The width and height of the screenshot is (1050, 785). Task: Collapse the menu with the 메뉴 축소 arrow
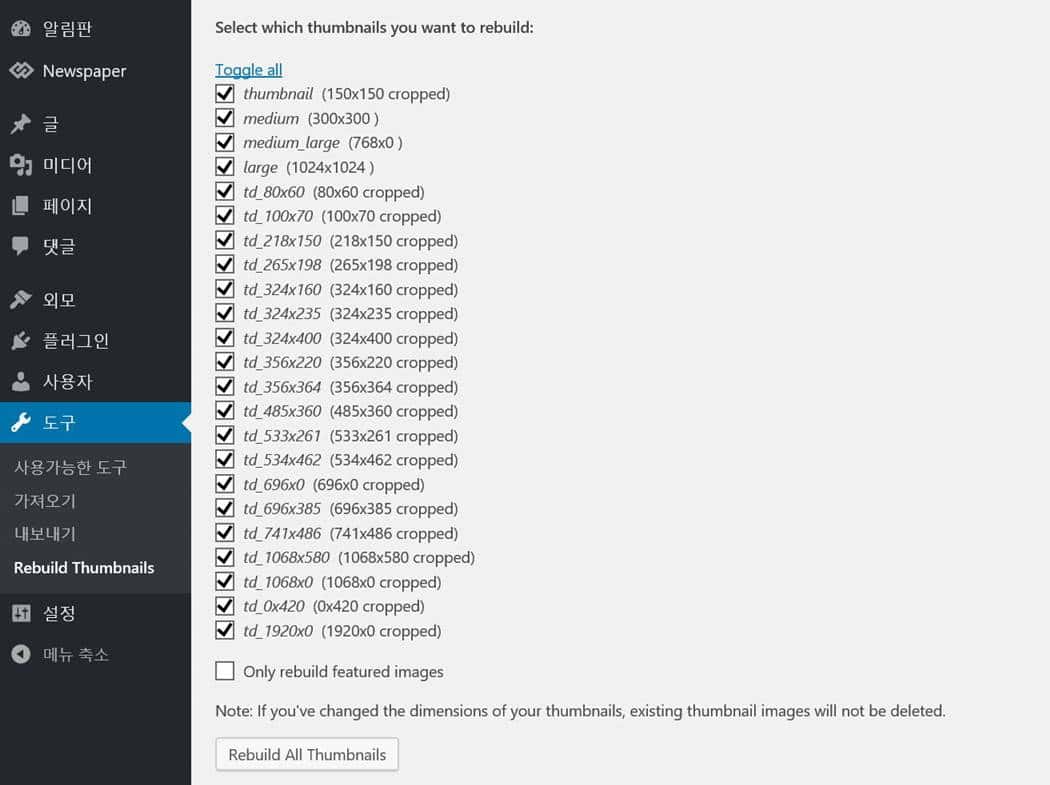[21, 654]
